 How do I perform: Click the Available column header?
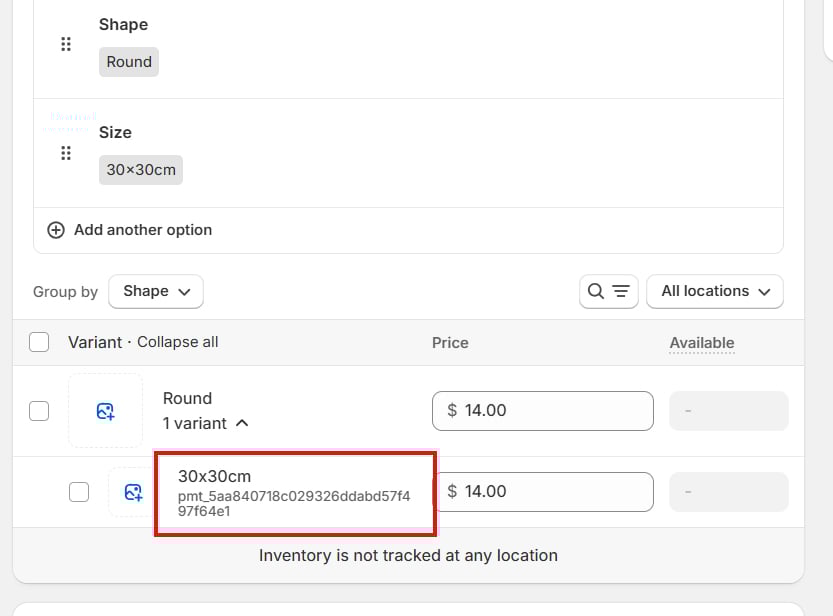coord(701,343)
